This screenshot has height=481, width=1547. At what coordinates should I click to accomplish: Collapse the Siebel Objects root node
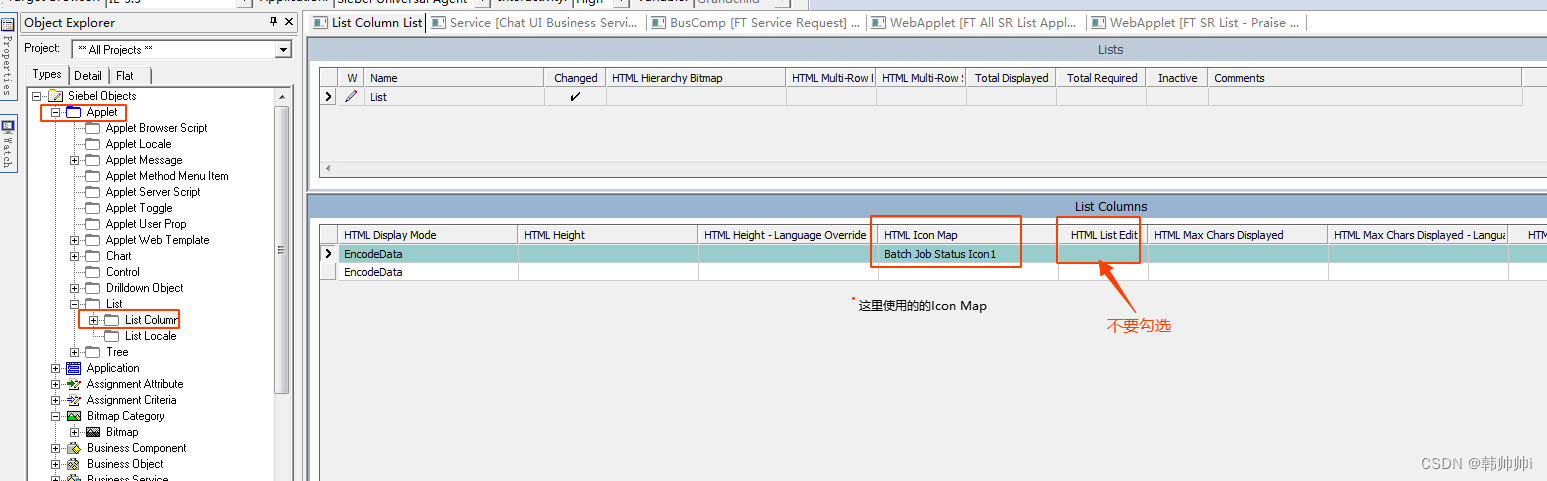click(x=37, y=96)
